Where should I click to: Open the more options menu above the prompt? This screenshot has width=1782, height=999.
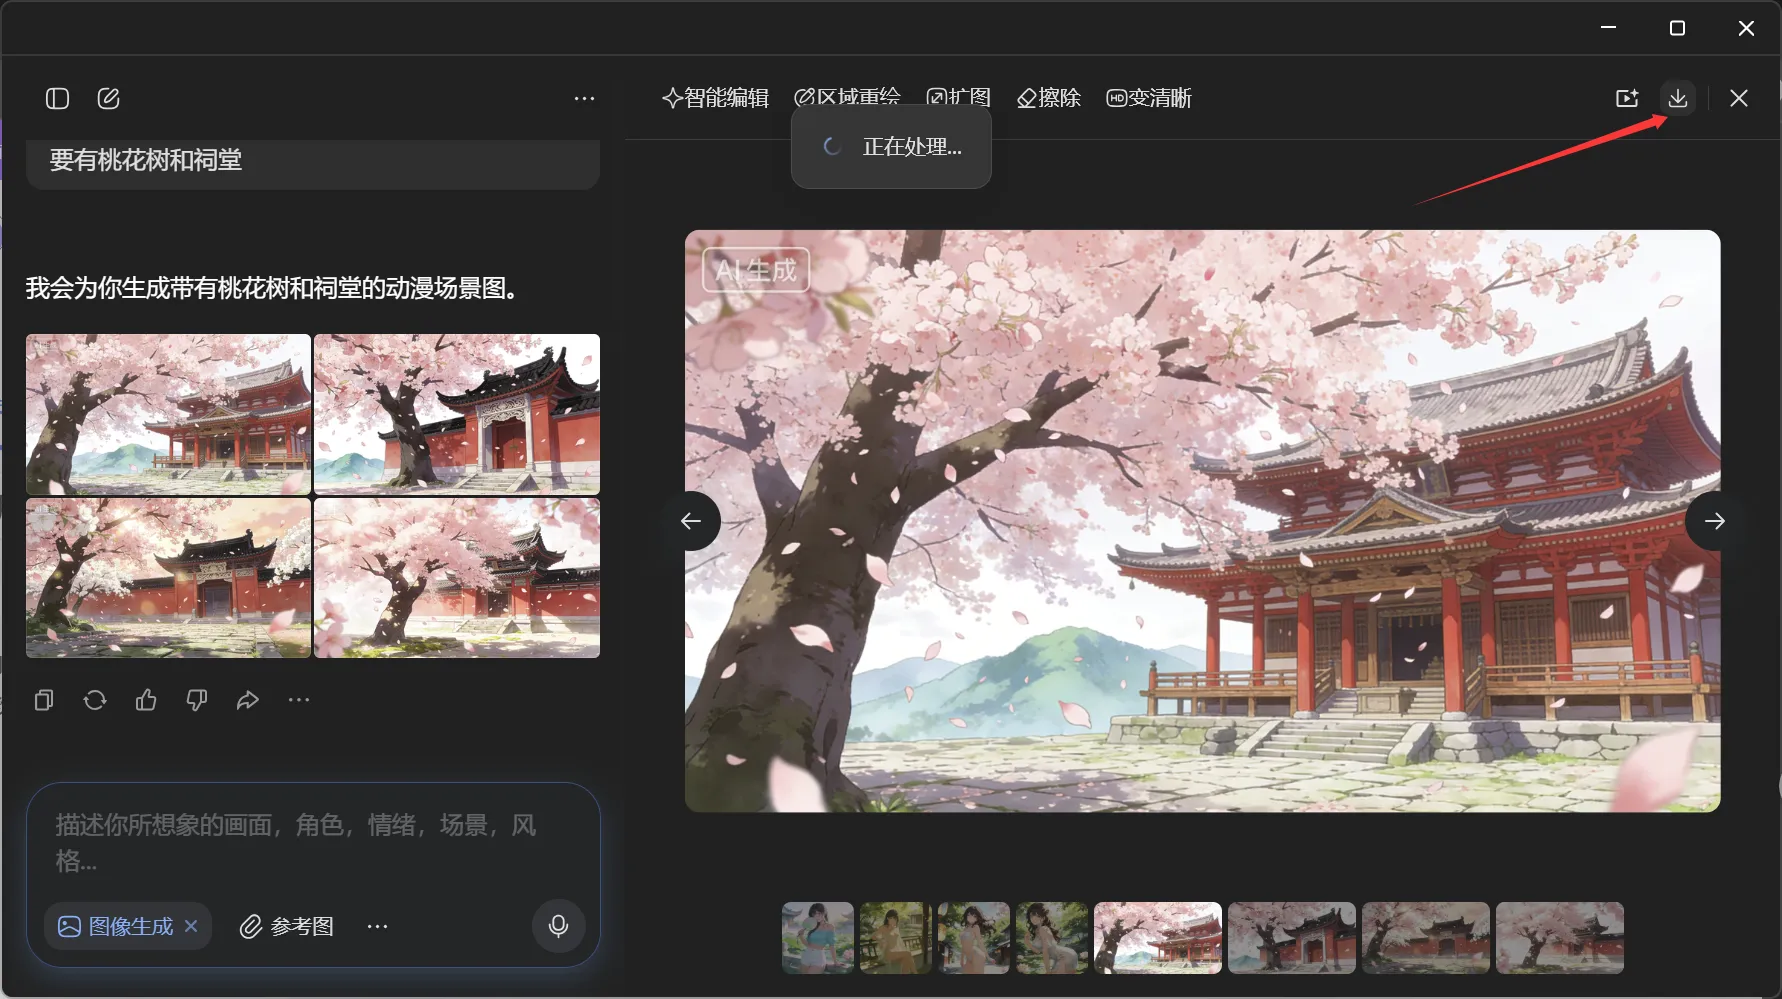tap(584, 98)
